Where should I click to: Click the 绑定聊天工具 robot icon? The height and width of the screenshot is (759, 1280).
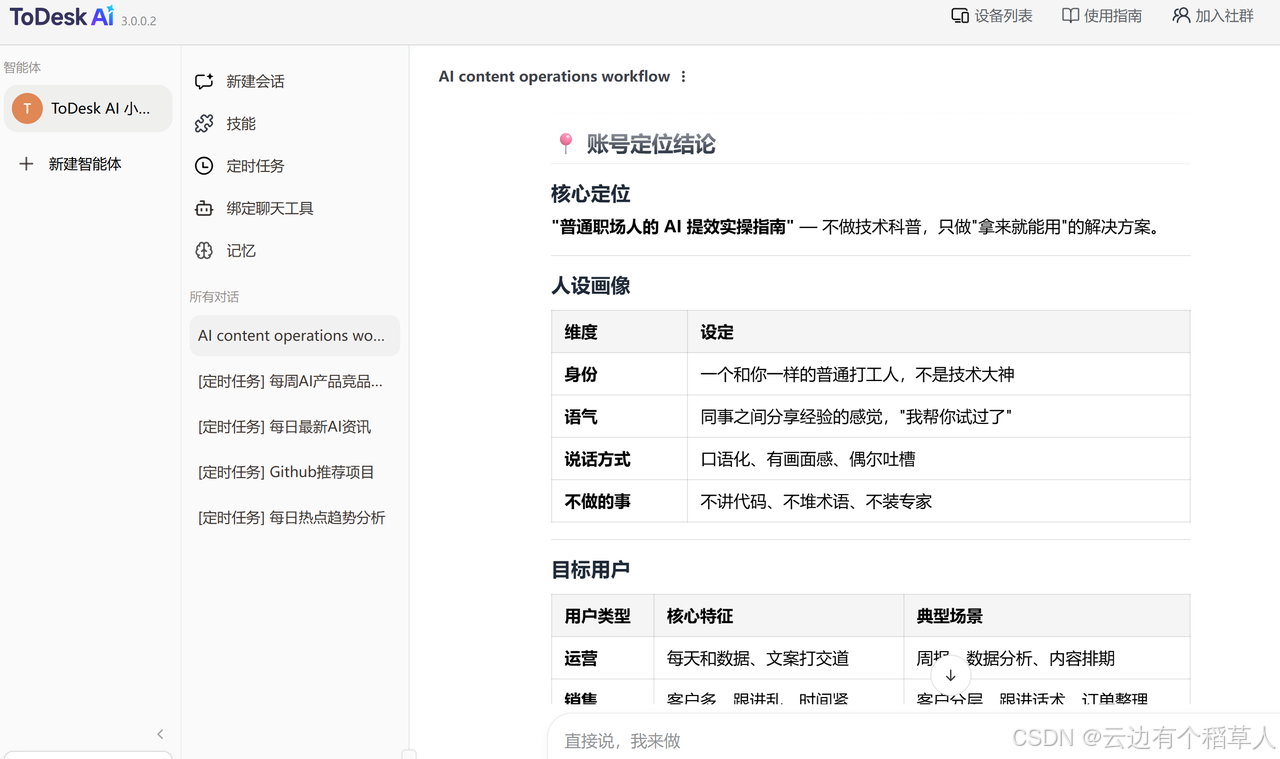[x=204, y=208]
